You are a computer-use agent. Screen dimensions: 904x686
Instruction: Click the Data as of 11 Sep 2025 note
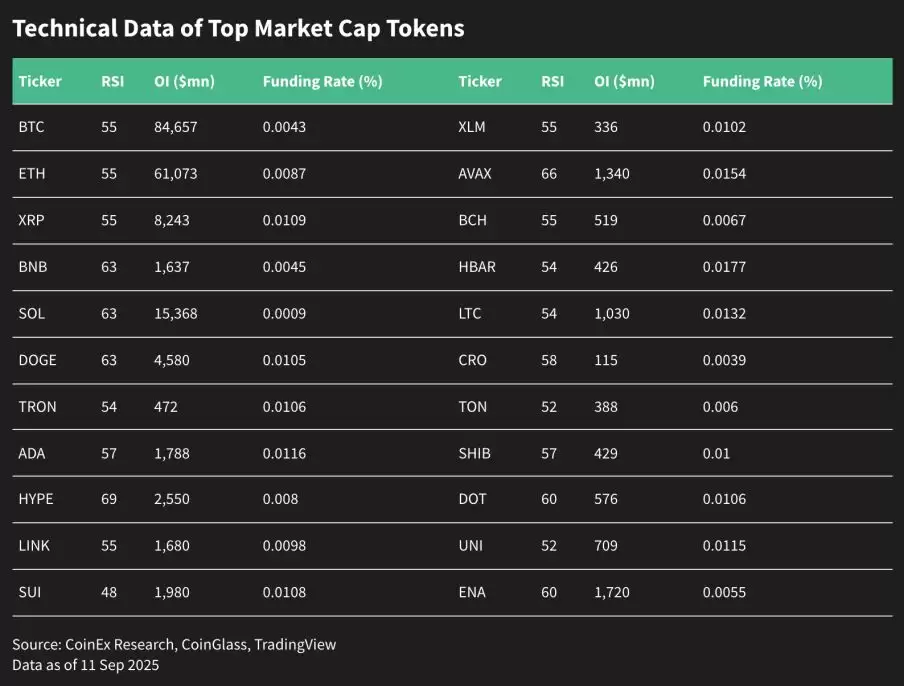coord(85,665)
